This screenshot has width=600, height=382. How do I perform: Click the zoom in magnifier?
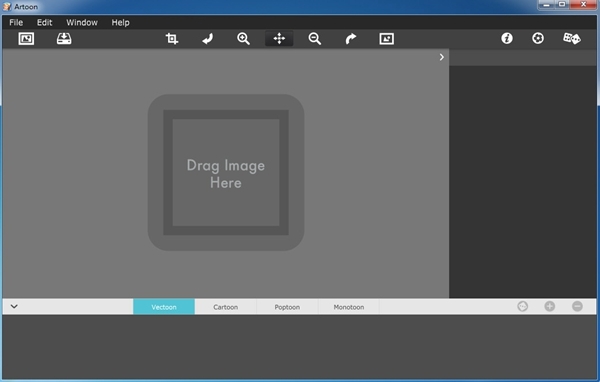[243, 39]
